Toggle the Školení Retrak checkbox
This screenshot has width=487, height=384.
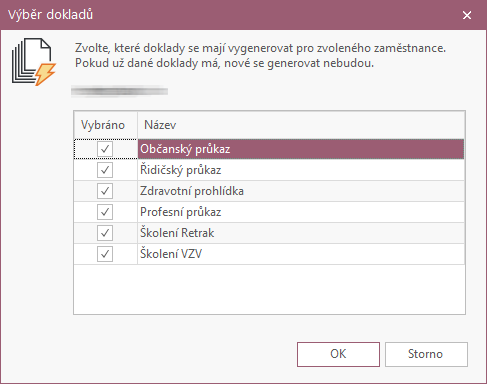click(105, 233)
